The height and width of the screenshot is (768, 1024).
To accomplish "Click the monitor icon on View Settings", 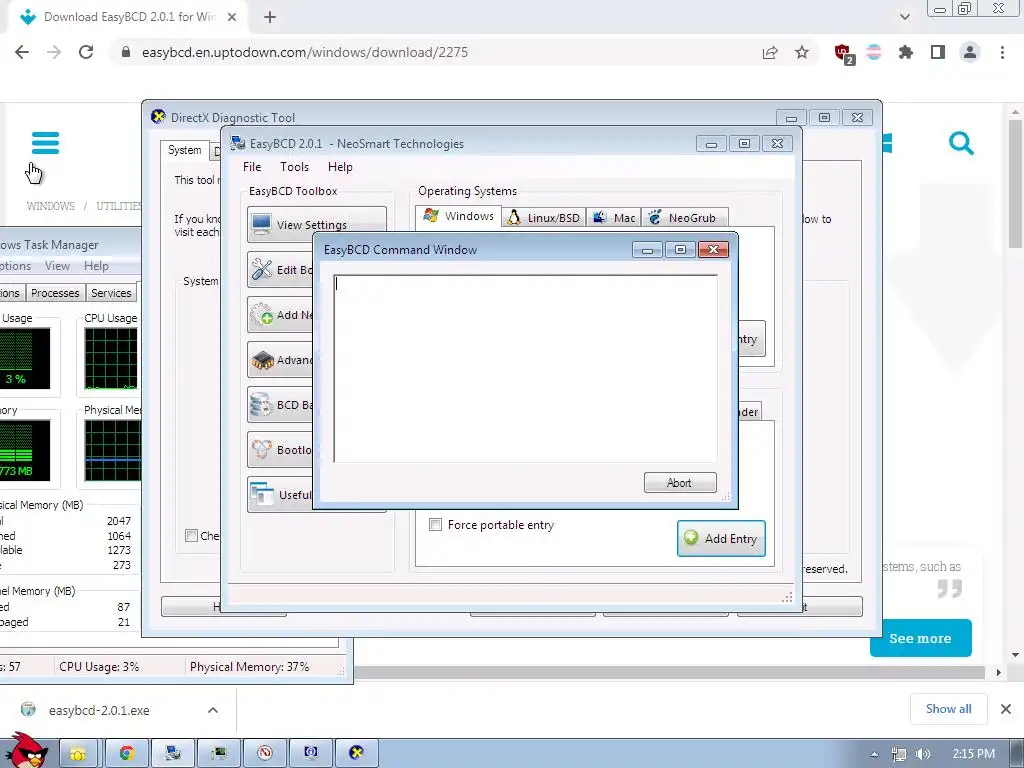I will pyautogui.click(x=262, y=224).
